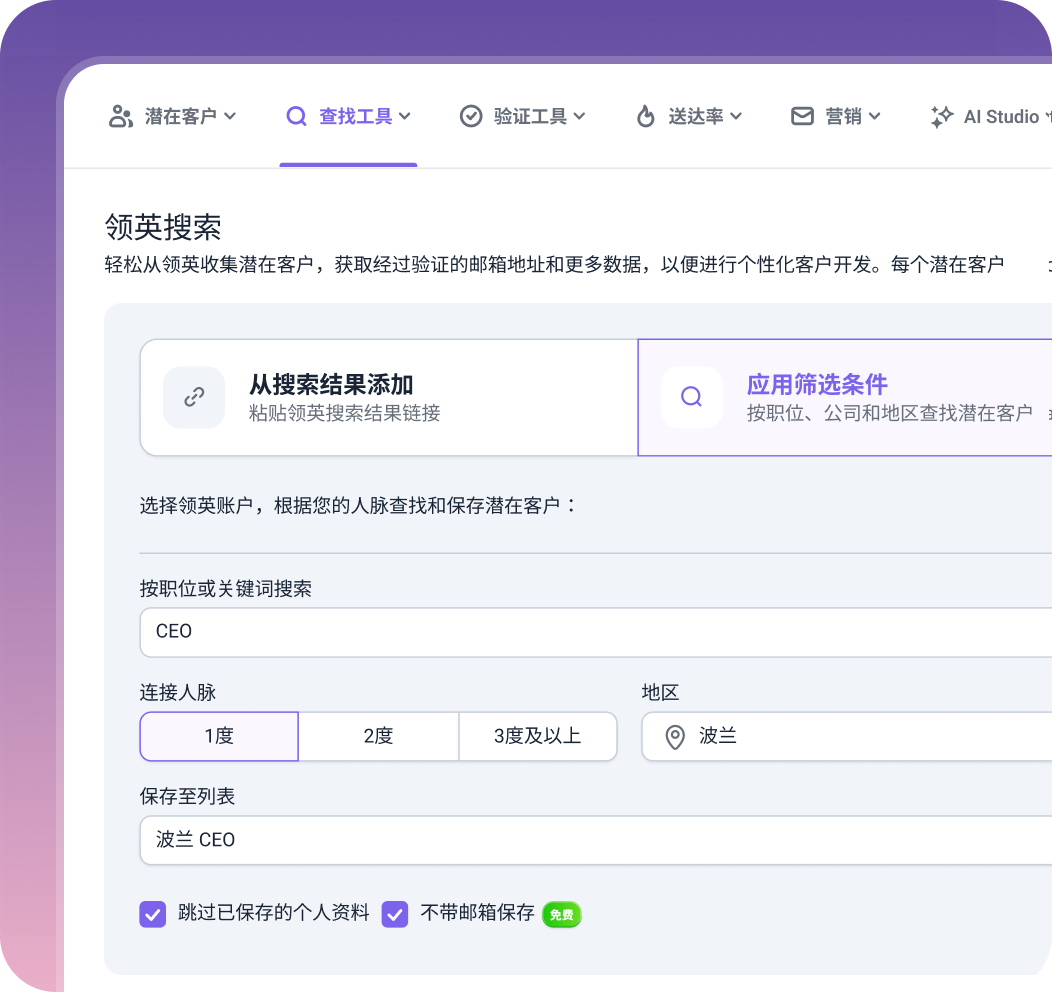
Task: Toggle the 不带邮箱保存 checkbox
Action: [394, 914]
